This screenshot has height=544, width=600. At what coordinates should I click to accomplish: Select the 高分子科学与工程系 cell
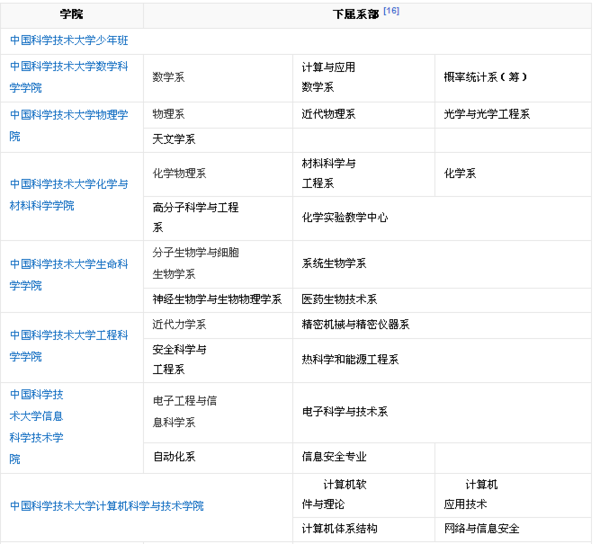(x=218, y=218)
